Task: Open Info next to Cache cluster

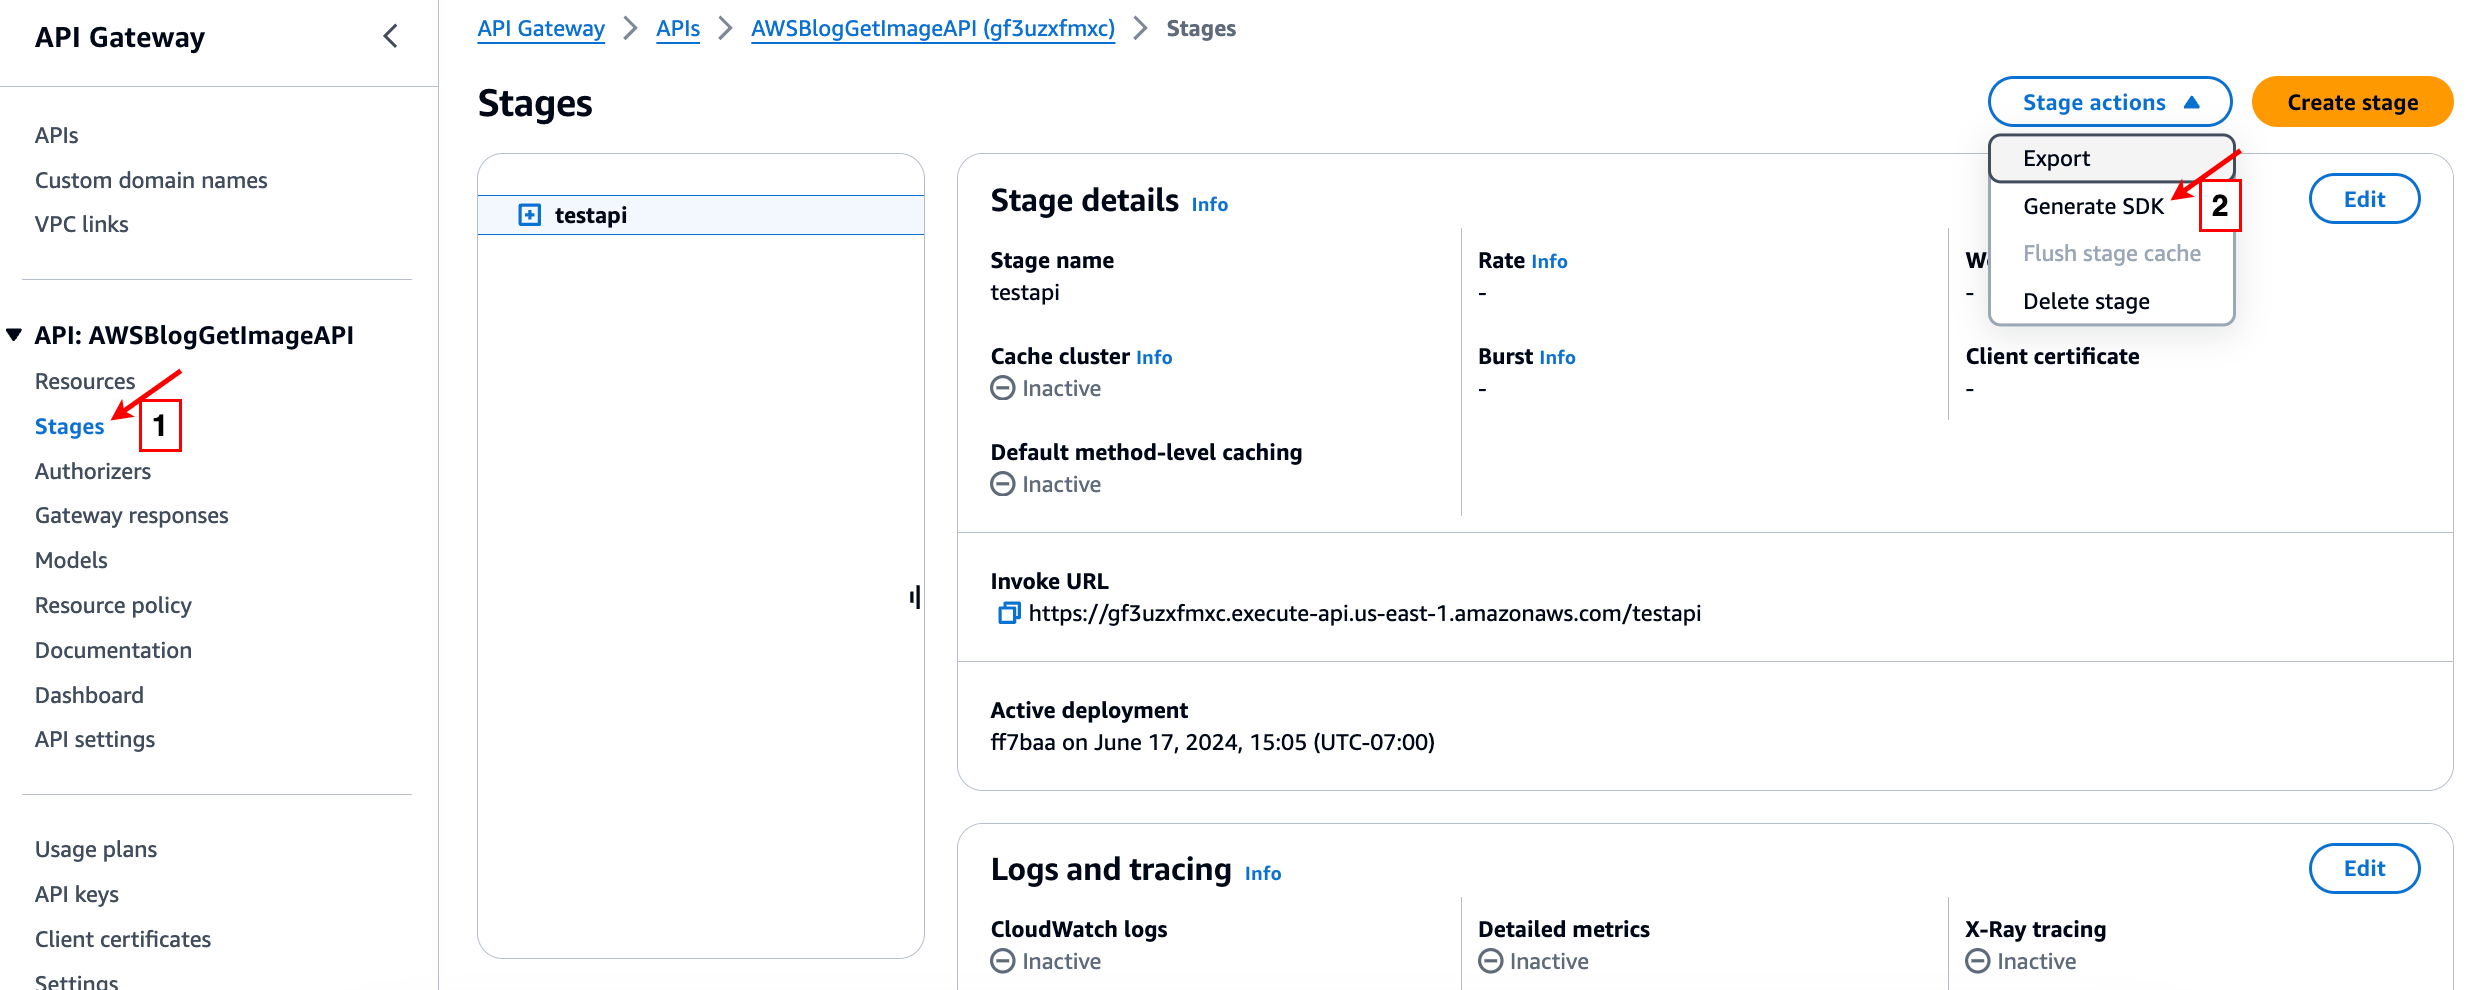Action: click(1154, 357)
